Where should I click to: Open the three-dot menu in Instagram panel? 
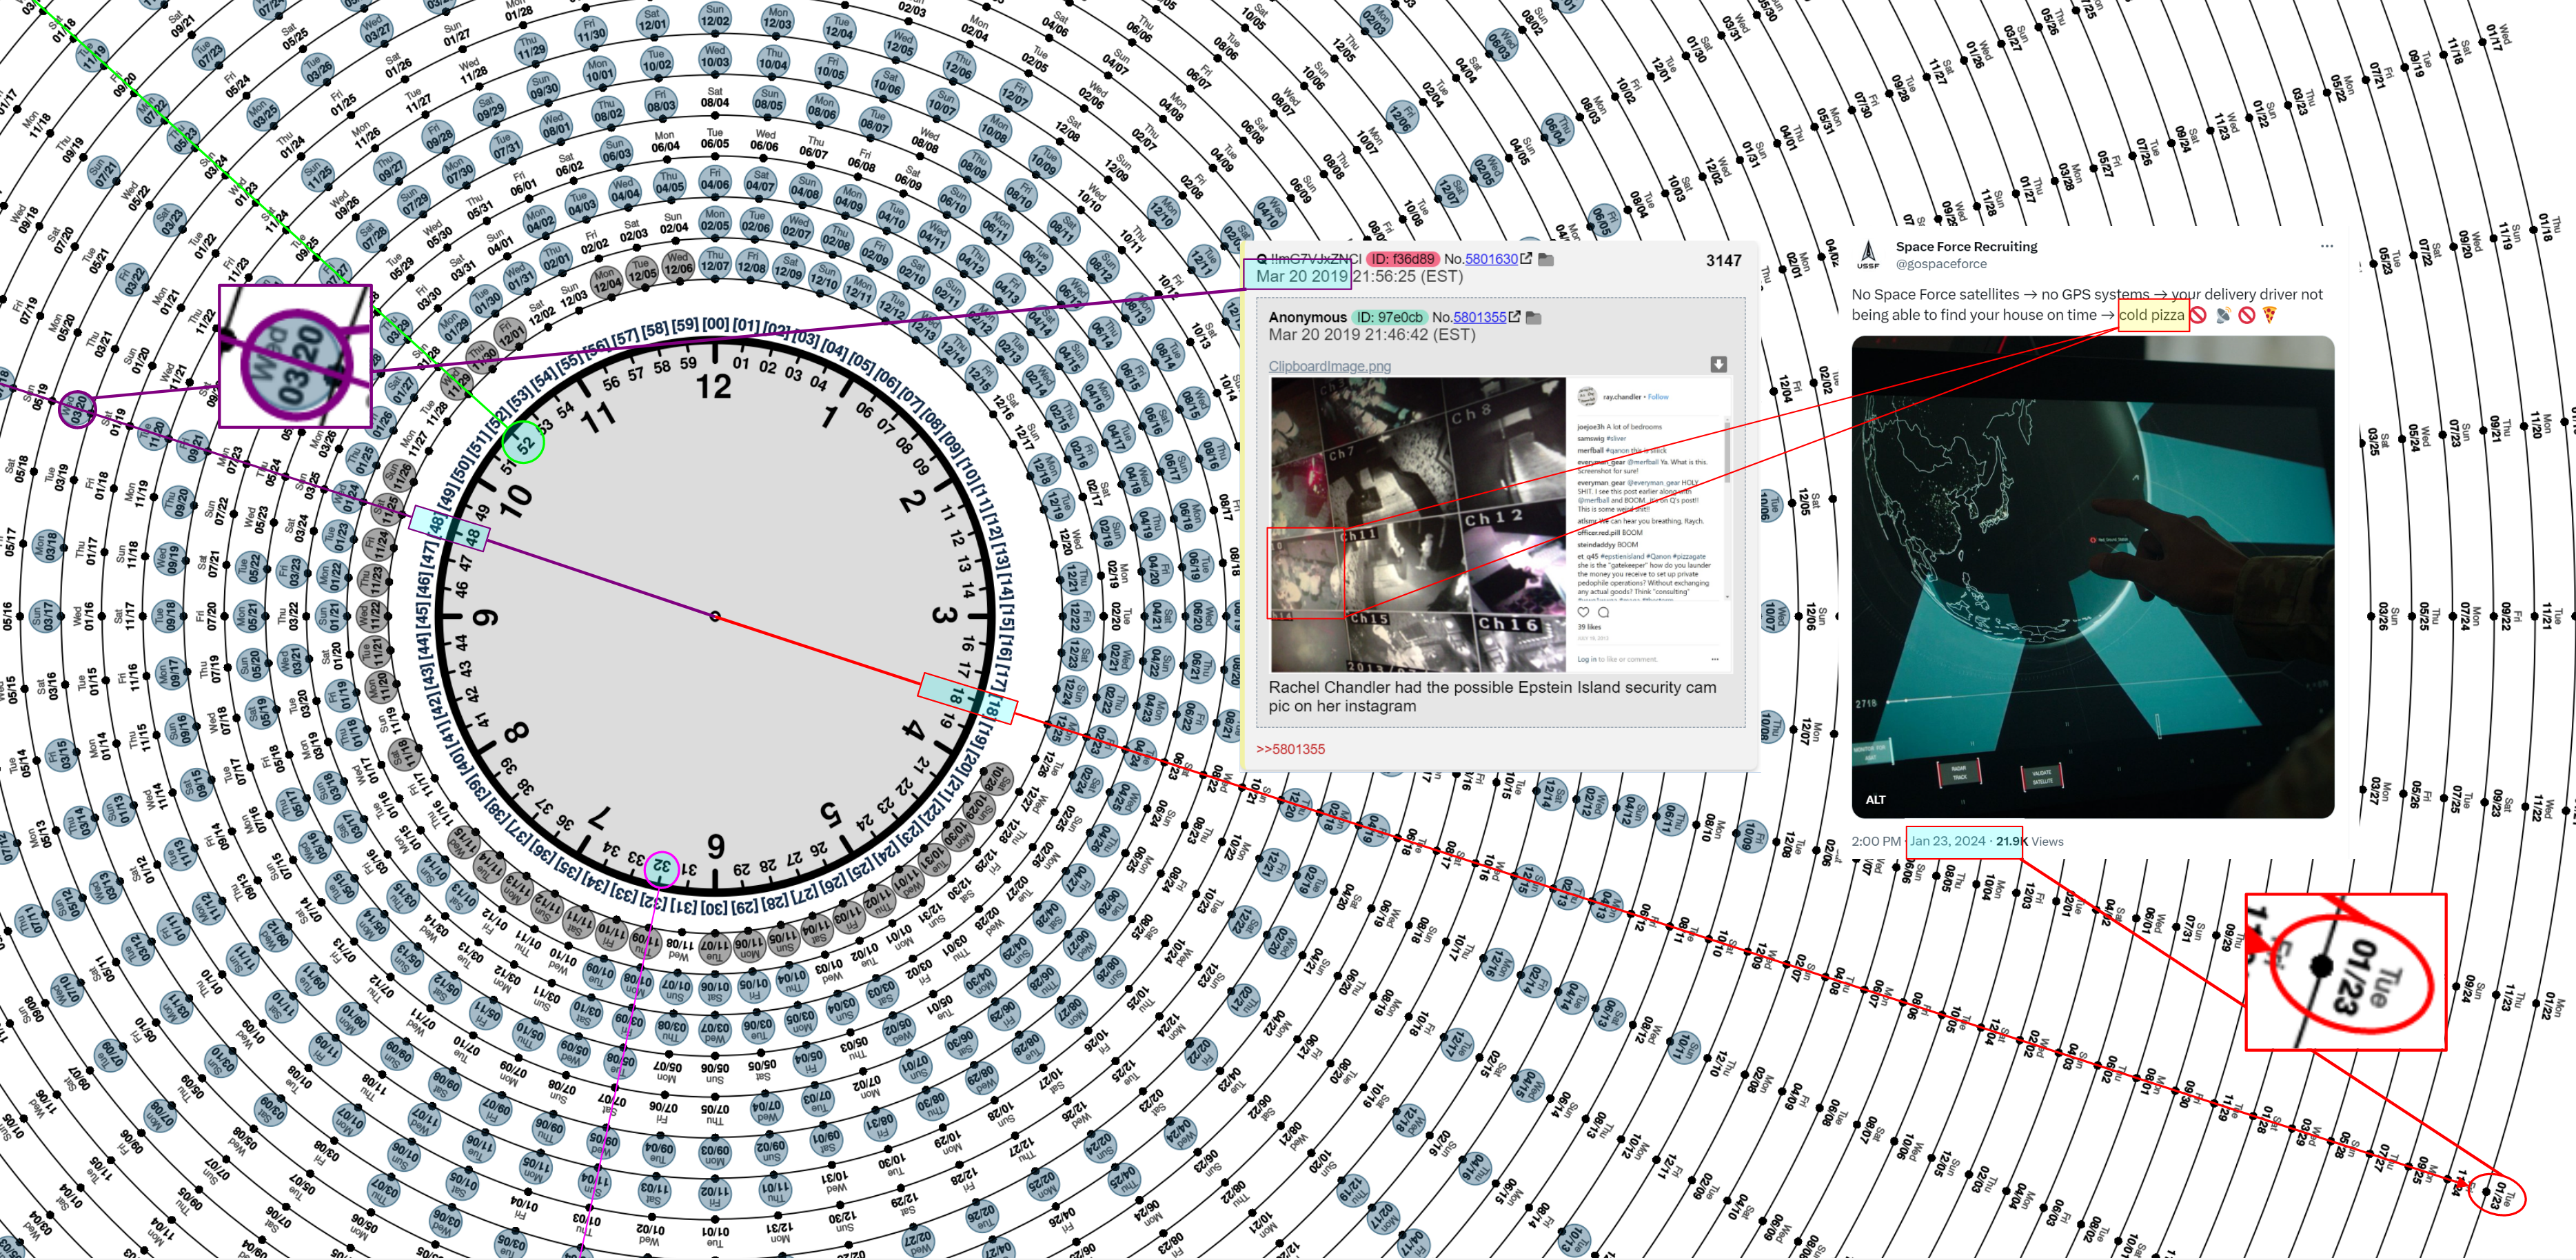(x=1714, y=659)
